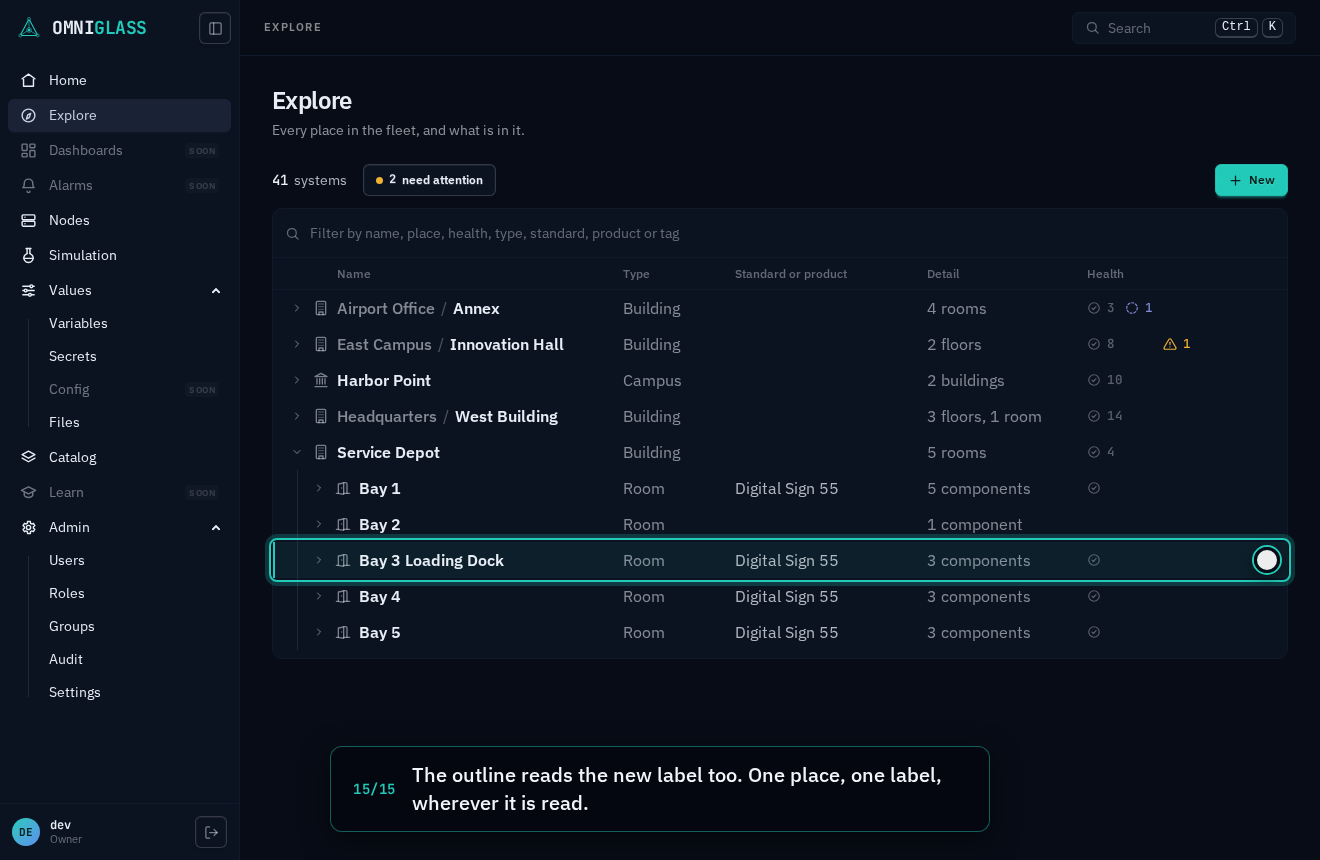Screen dimensions: 1320x860
Task: Click the campus icon for Harbor Point
Action: pyautogui.click(x=321, y=380)
